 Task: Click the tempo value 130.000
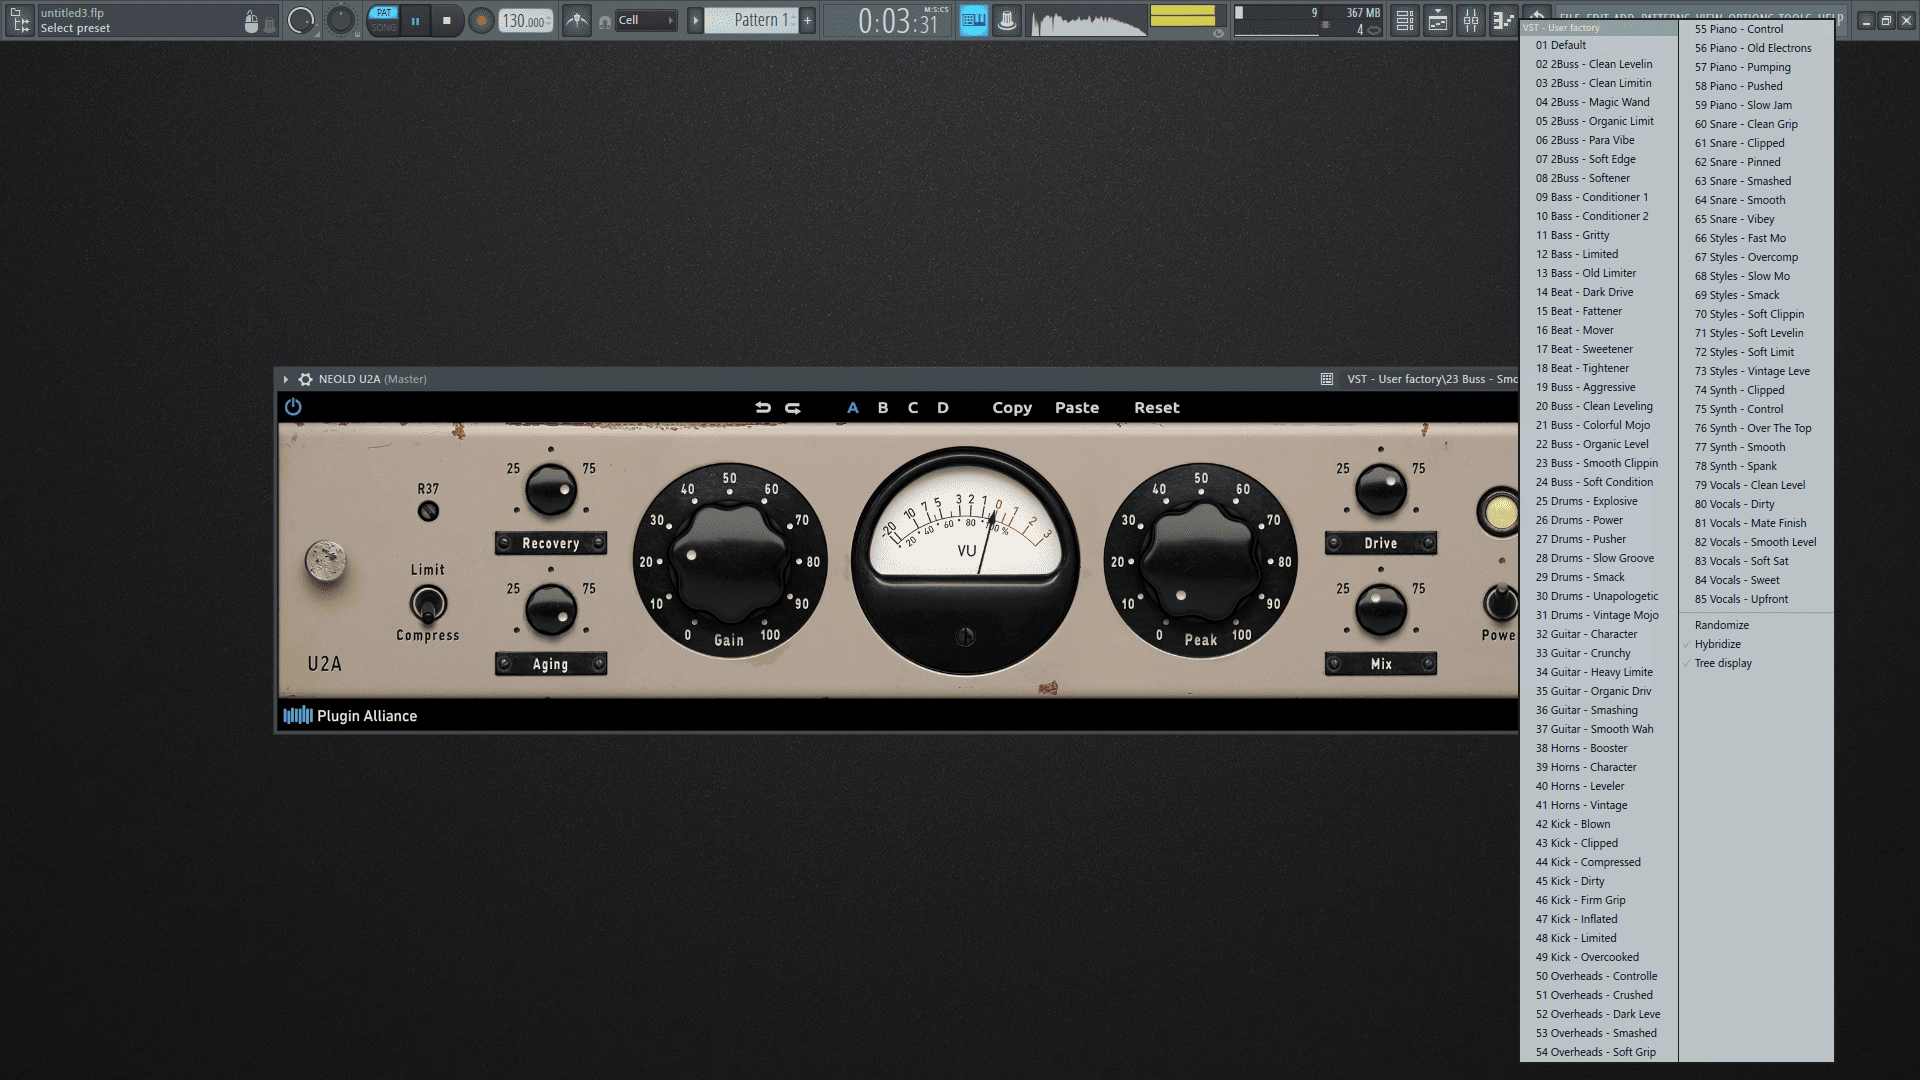(x=525, y=21)
